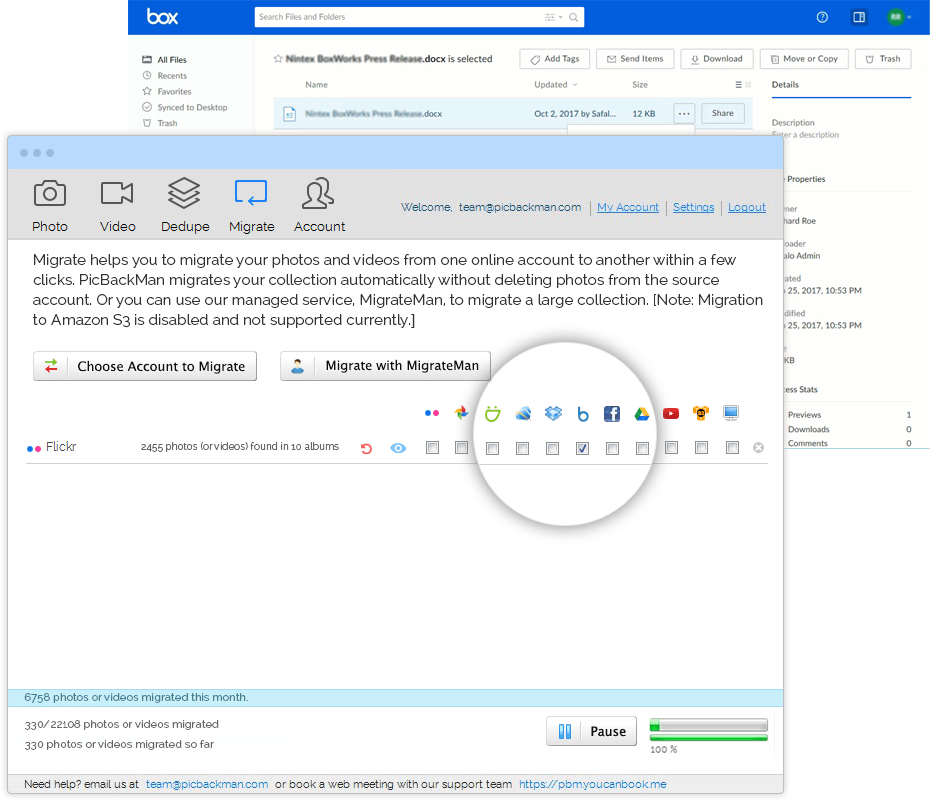Click the Migrate with MigrateMan button
930x801 pixels.
(x=386, y=366)
